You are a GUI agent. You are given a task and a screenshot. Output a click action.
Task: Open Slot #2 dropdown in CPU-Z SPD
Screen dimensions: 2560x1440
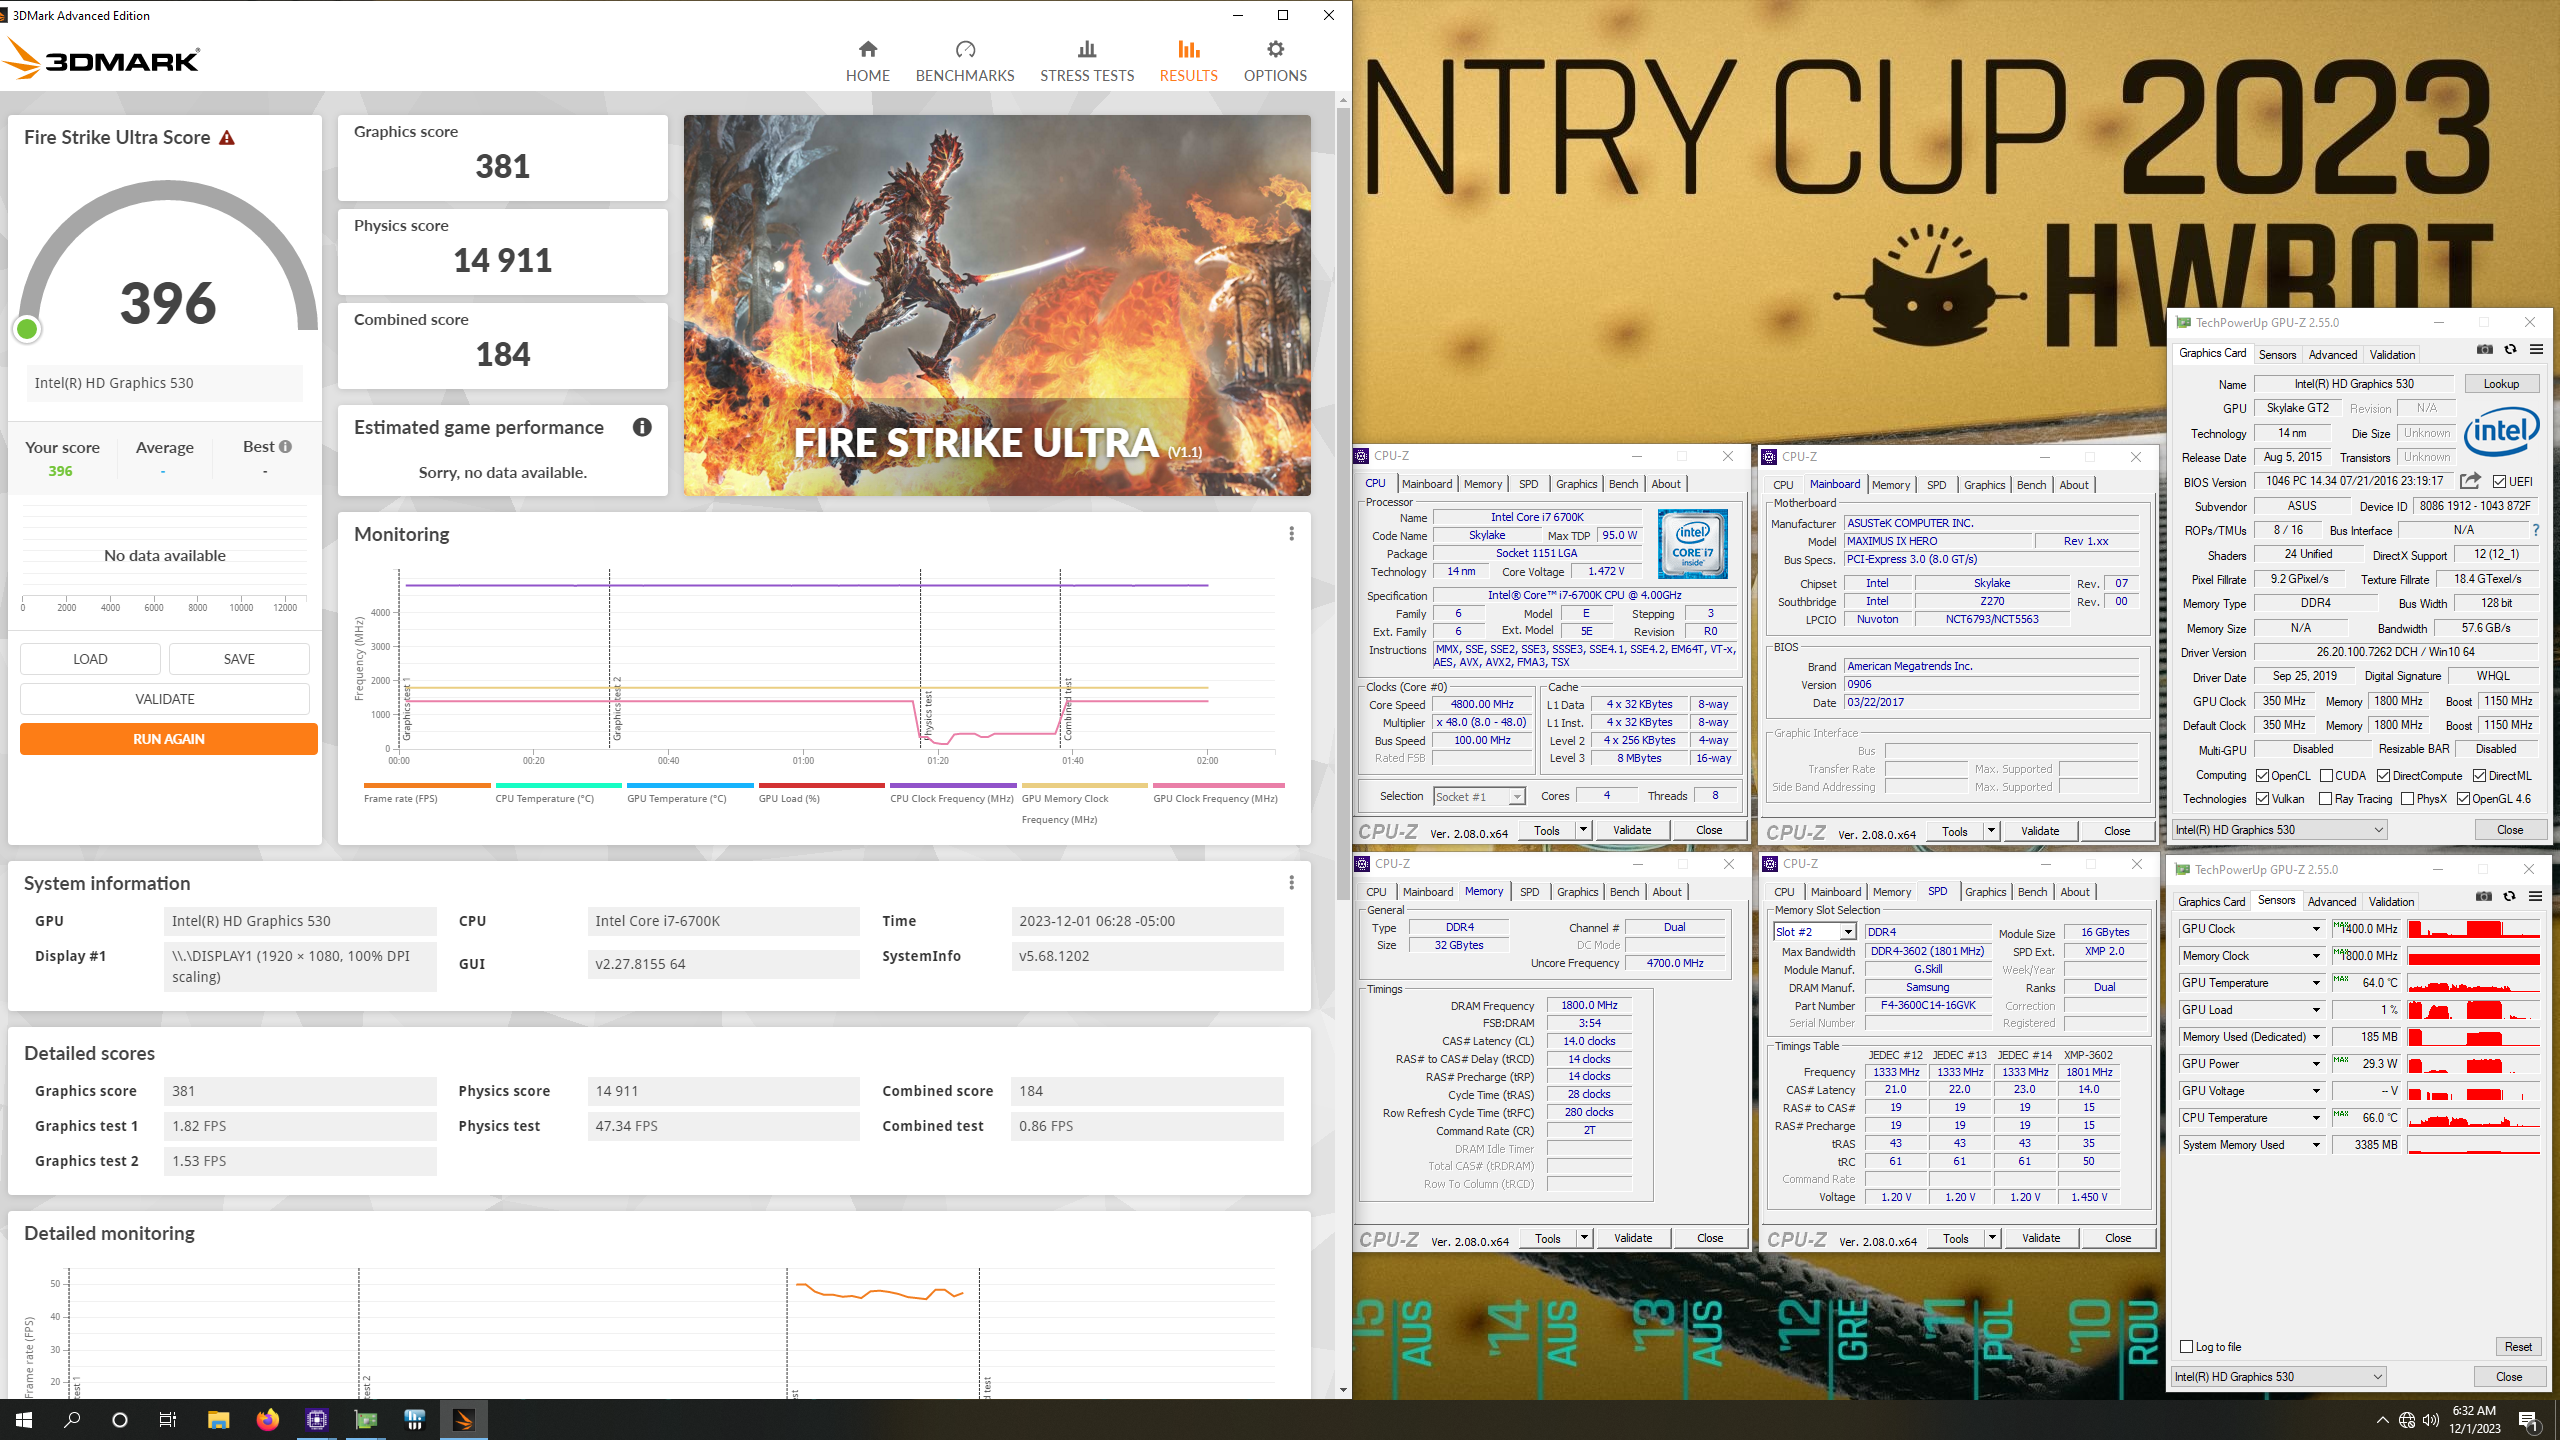1848,932
